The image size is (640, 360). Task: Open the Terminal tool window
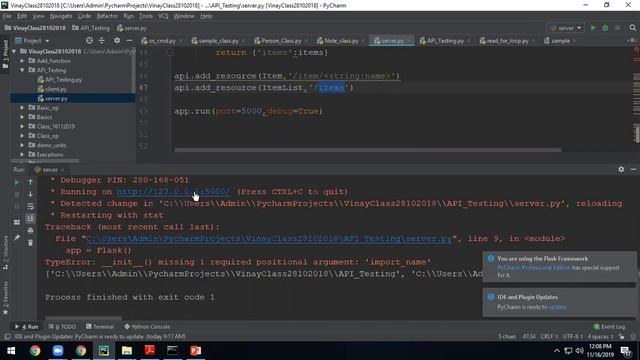100,327
